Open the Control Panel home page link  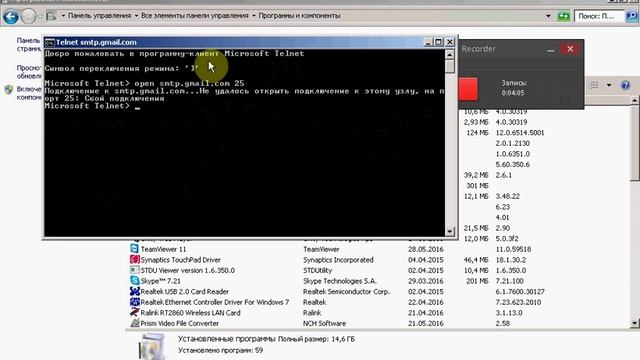point(29,44)
